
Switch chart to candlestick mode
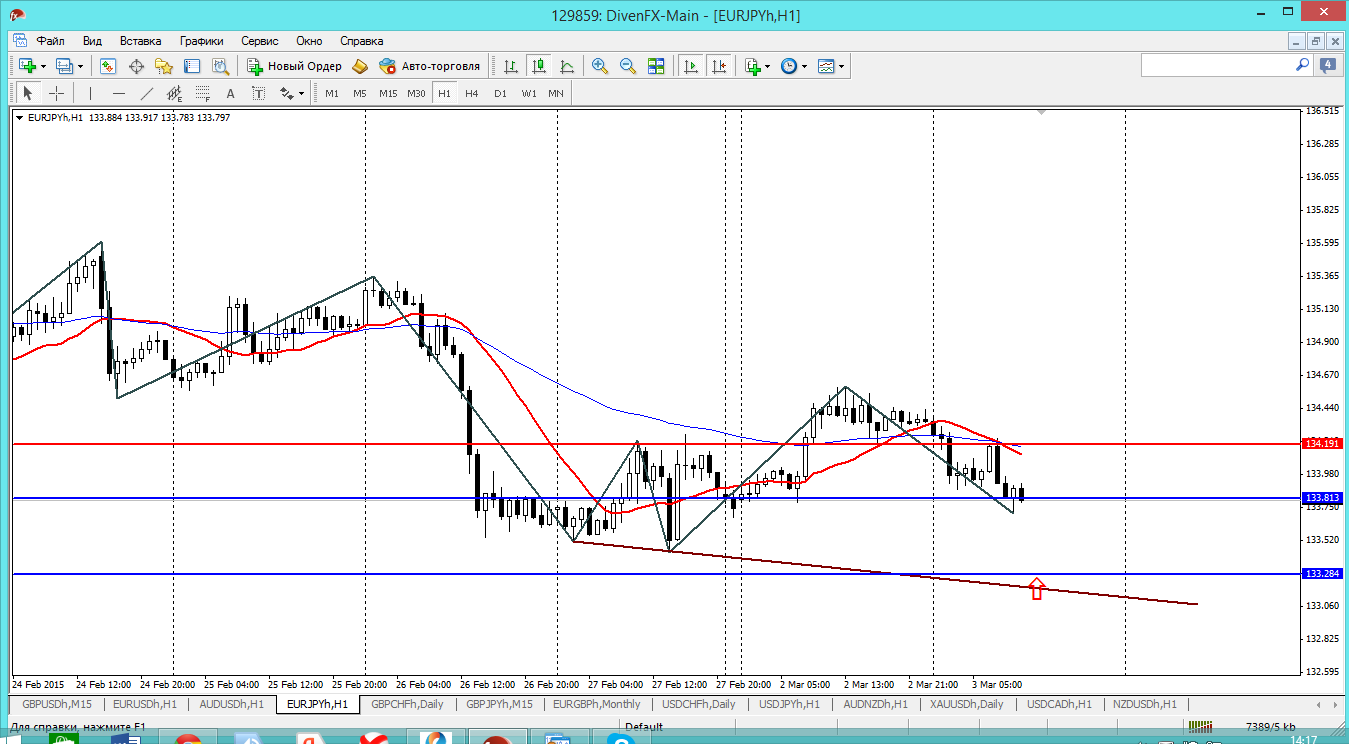[x=539, y=66]
